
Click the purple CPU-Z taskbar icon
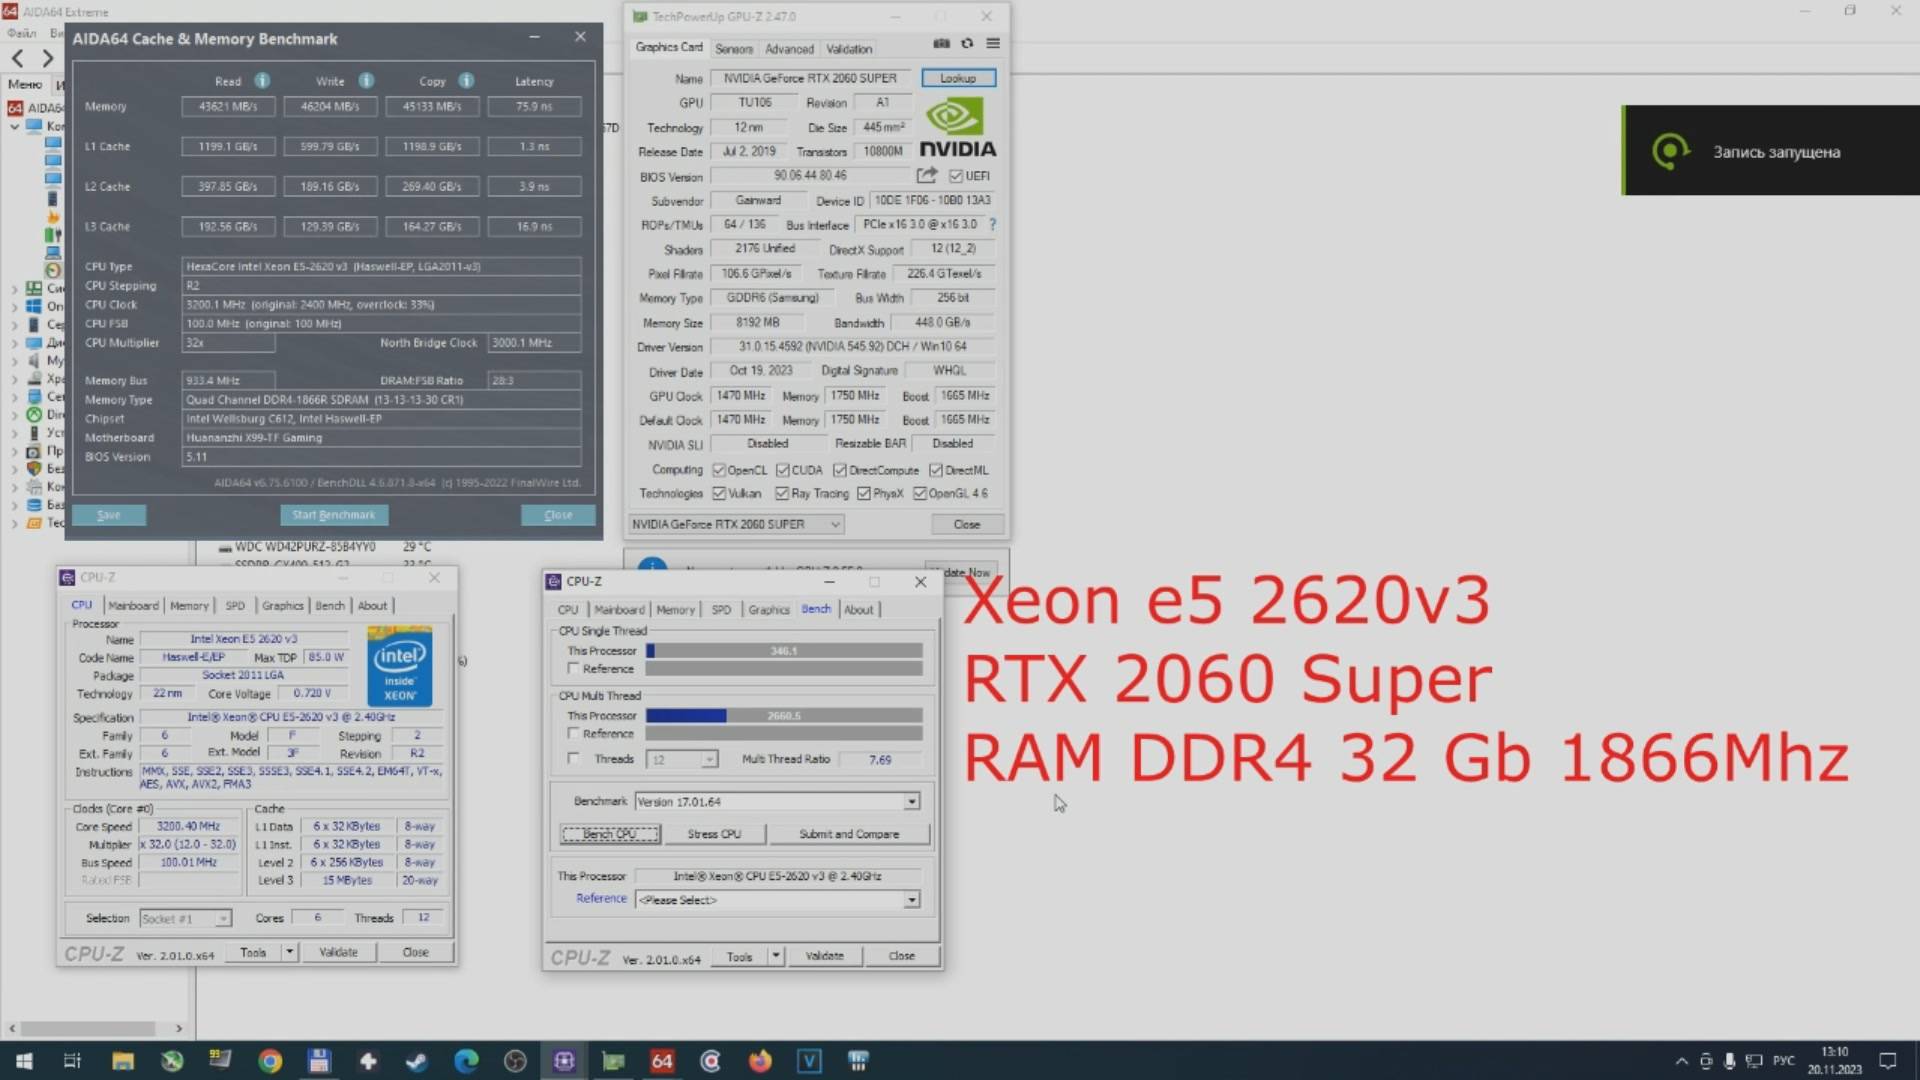(564, 1061)
